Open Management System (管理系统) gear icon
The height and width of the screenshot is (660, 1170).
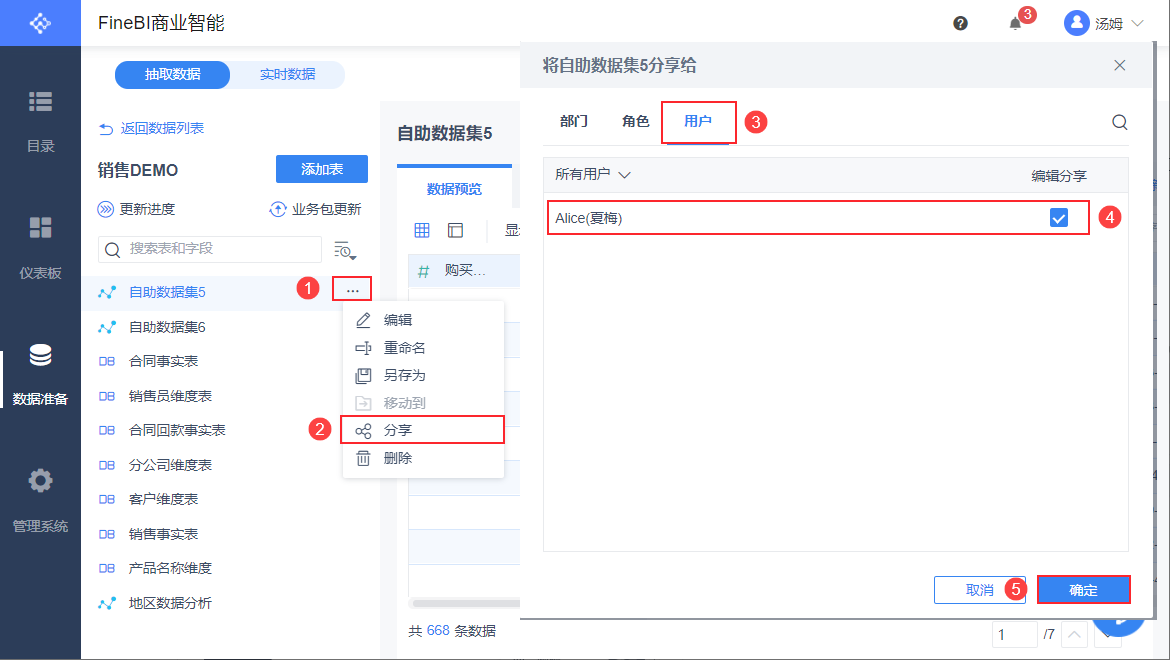(40, 497)
